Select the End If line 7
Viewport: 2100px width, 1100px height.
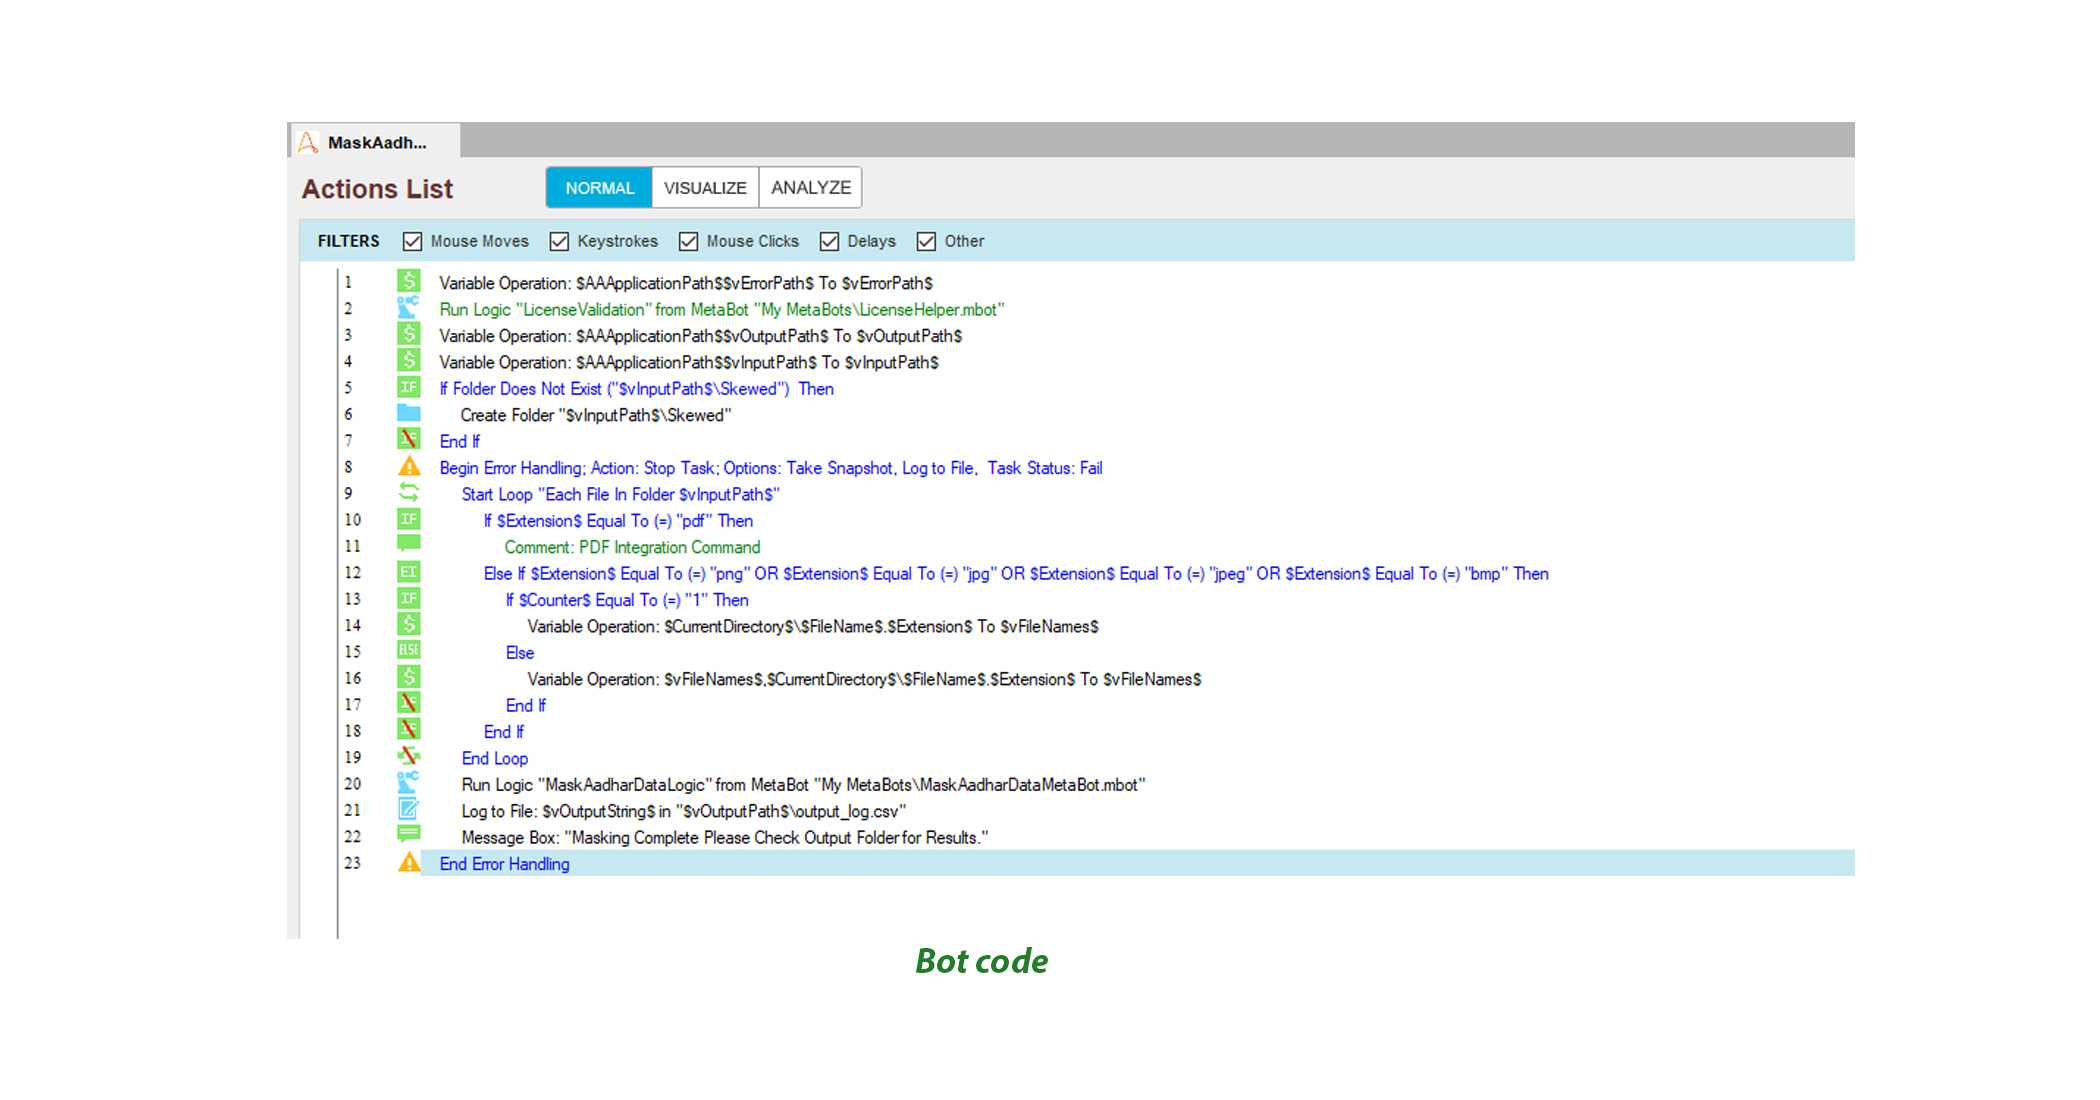pyautogui.click(x=459, y=441)
